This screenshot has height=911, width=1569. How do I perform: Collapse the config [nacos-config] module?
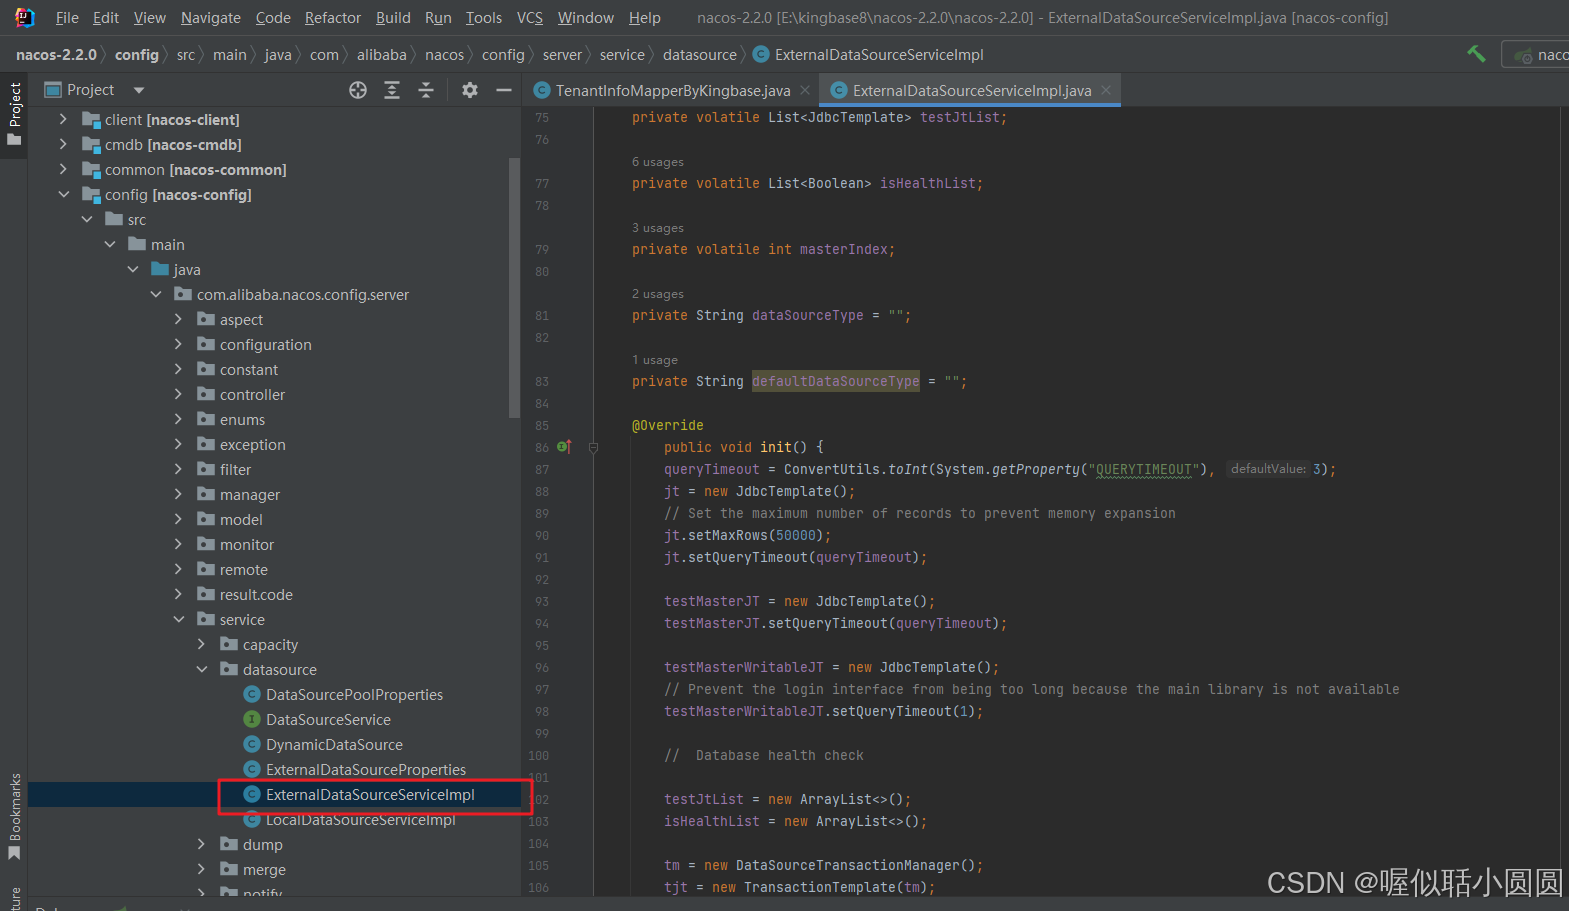pos(63,195)
